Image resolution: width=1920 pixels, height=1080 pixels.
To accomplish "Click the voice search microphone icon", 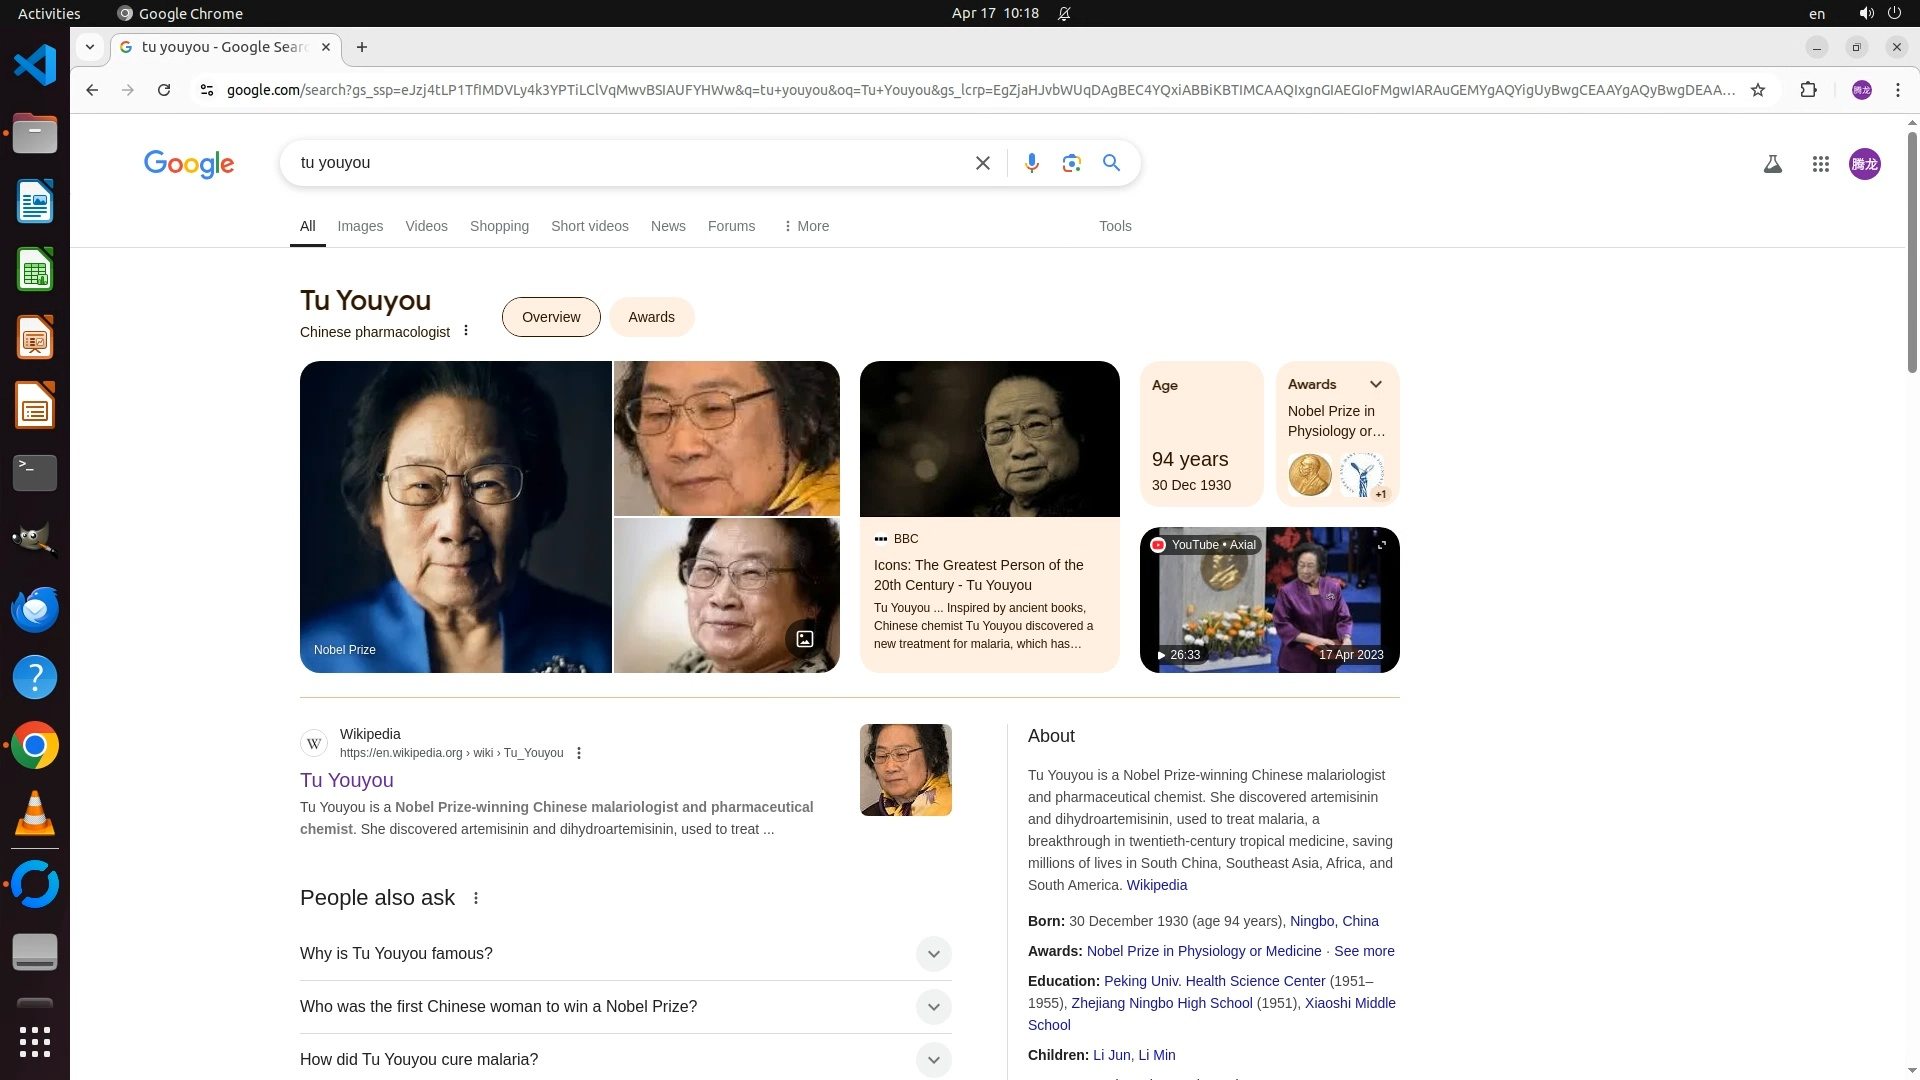I will coord(1031,163).
